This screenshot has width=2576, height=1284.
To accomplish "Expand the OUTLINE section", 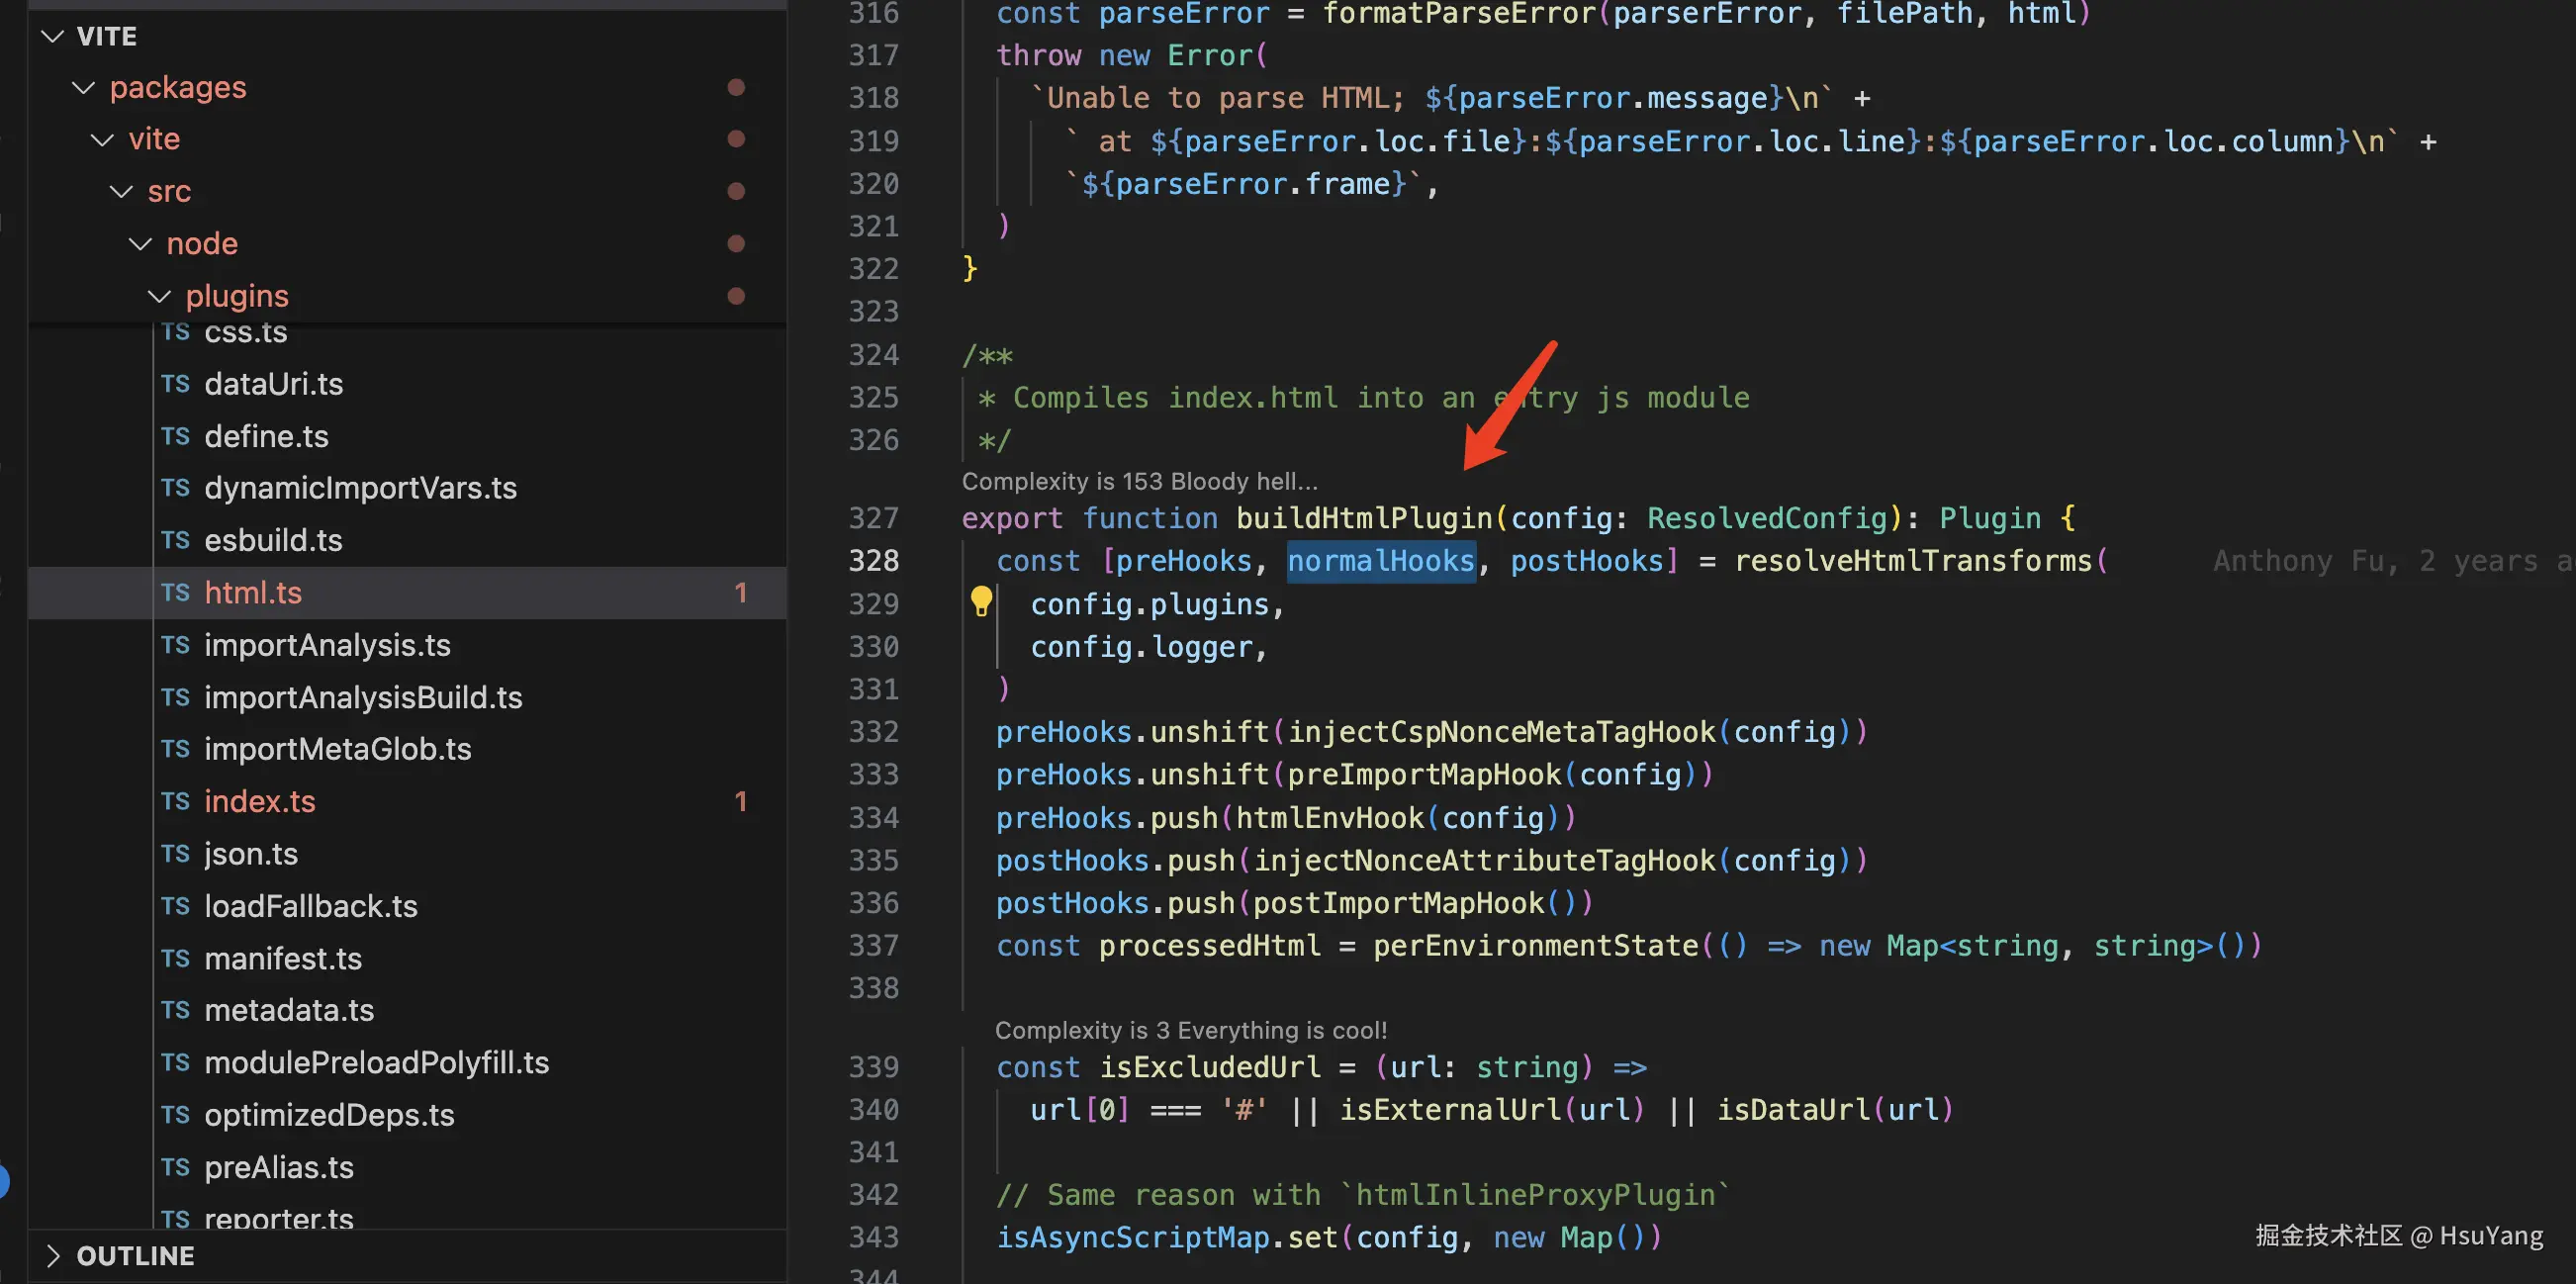I will click(x=53, y=1256).
